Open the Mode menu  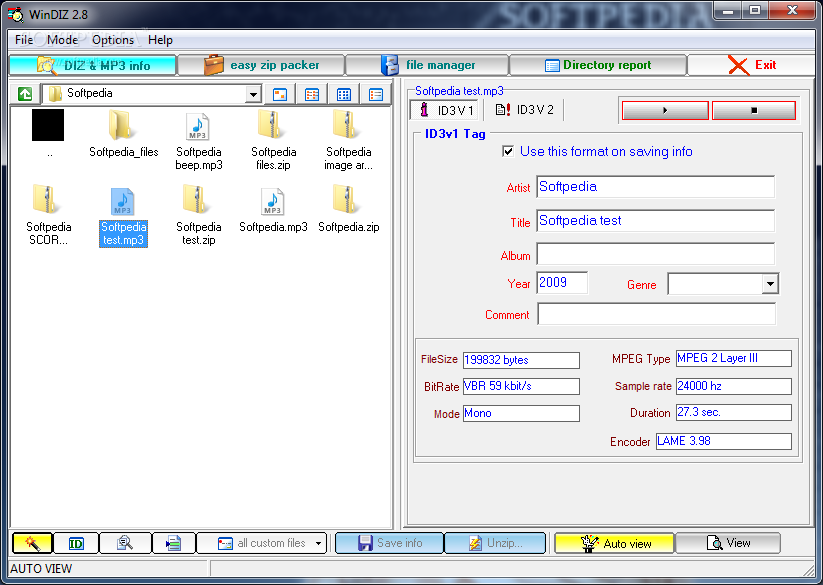coord(62,40)
